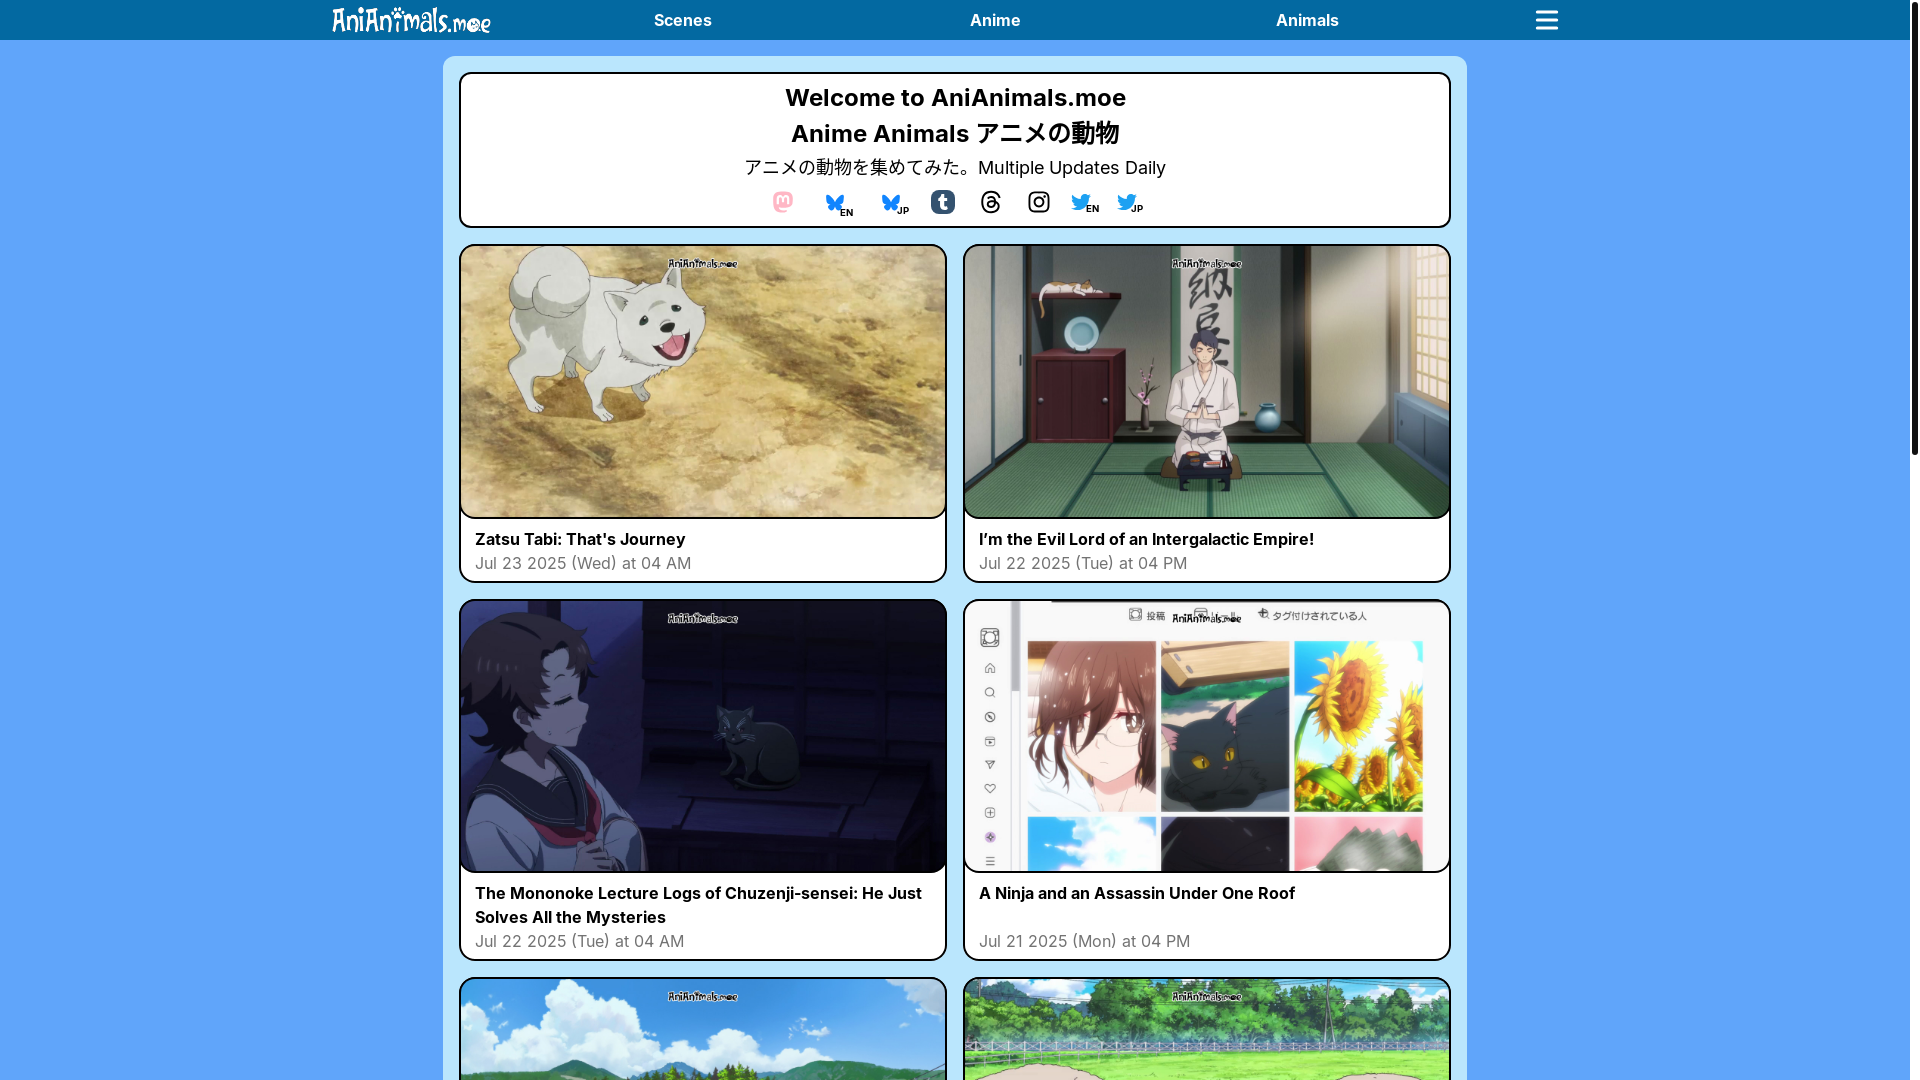Click the Jul 21 2025 (Mon) at 04 PM date
Viewport: 1920px width, 1080px height.
(1084, 941)
